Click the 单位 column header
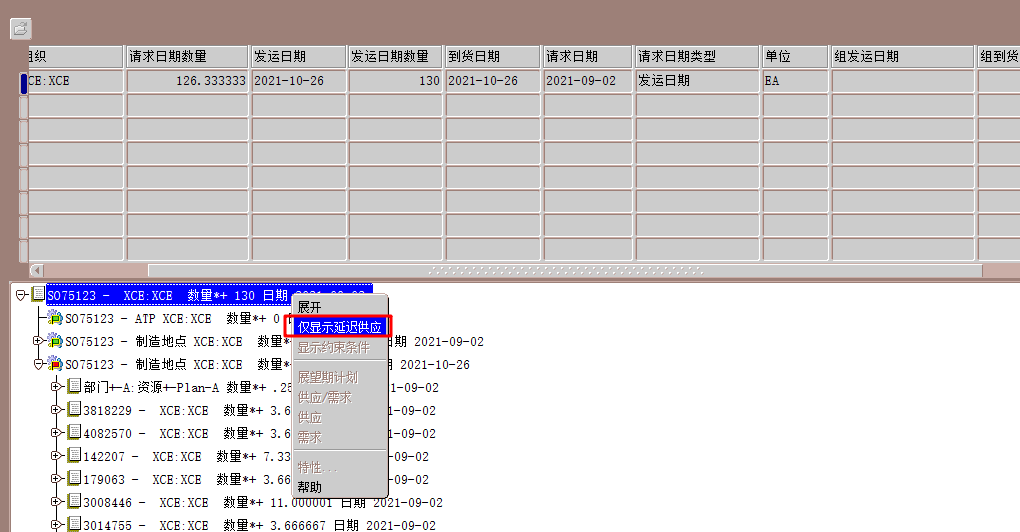Screen dimensions: 1020x532 coord(796,57)
